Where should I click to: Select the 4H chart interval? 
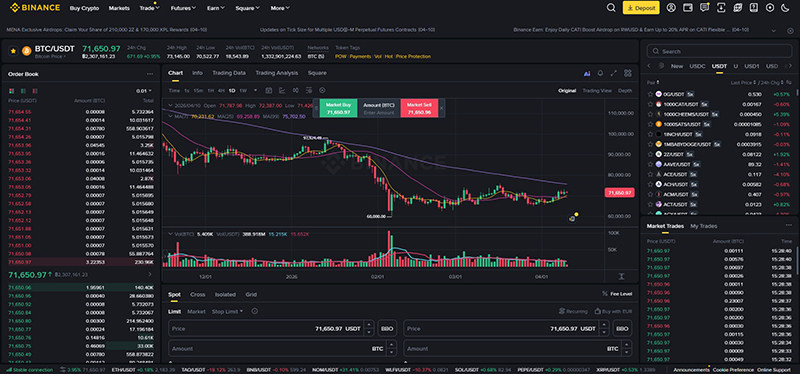[x=221, y=90]
